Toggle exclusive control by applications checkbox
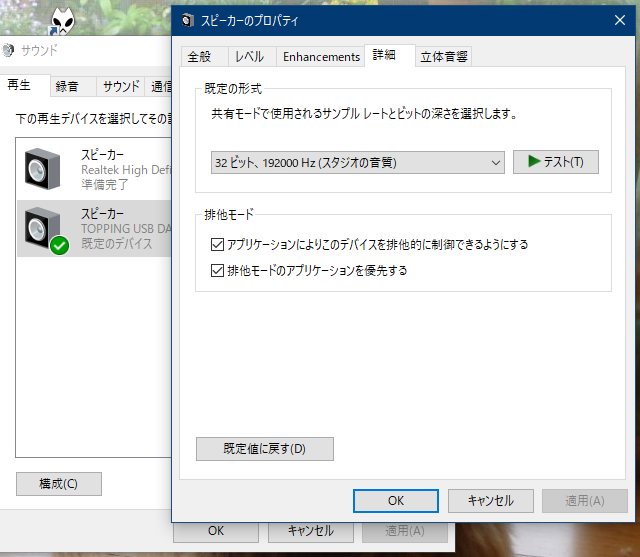The image size is (640, 557). point(218,244)
